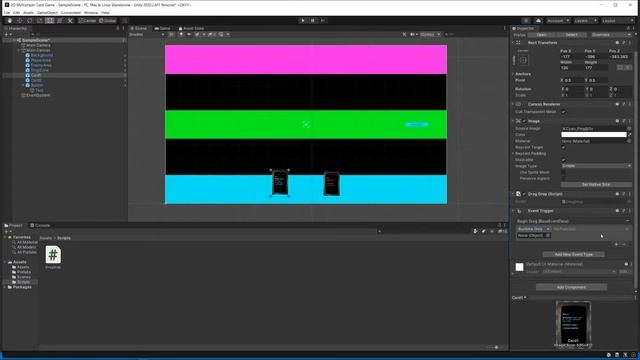Open cloud services icon in toolbar

click(538, 20)
